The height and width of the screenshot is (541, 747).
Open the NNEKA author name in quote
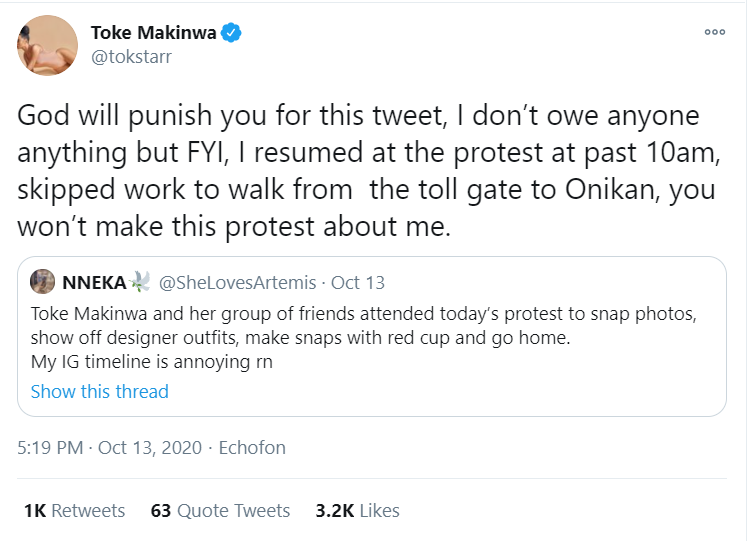(x=91, y=283)
